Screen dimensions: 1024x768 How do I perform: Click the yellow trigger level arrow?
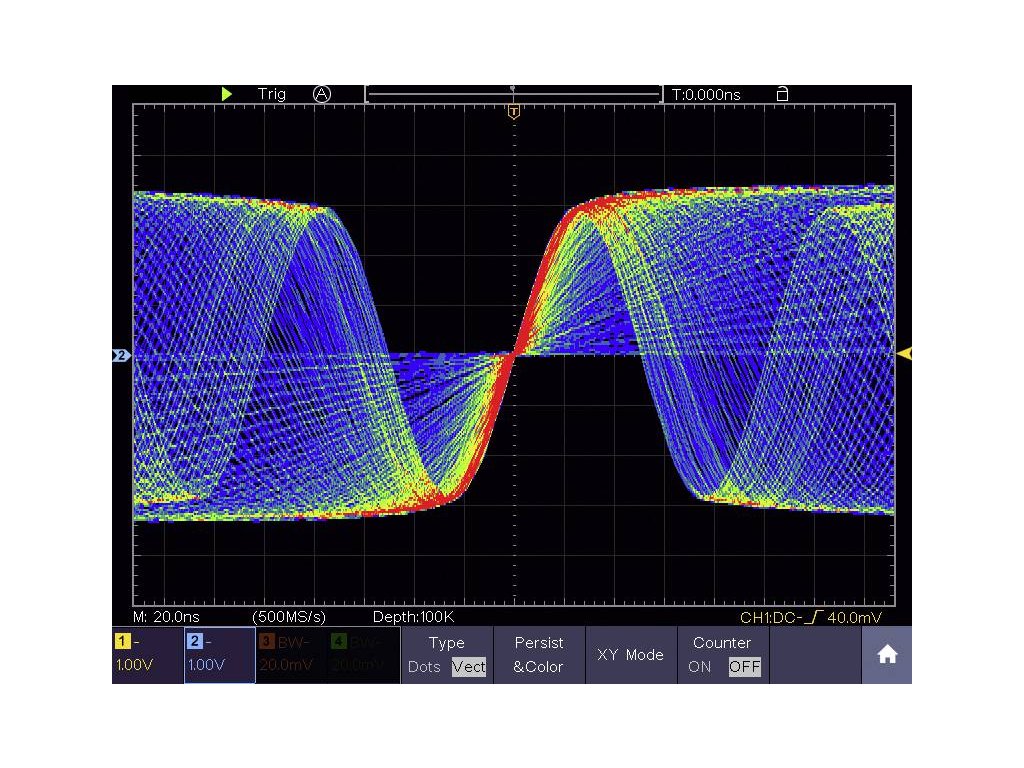click(904, 353)
